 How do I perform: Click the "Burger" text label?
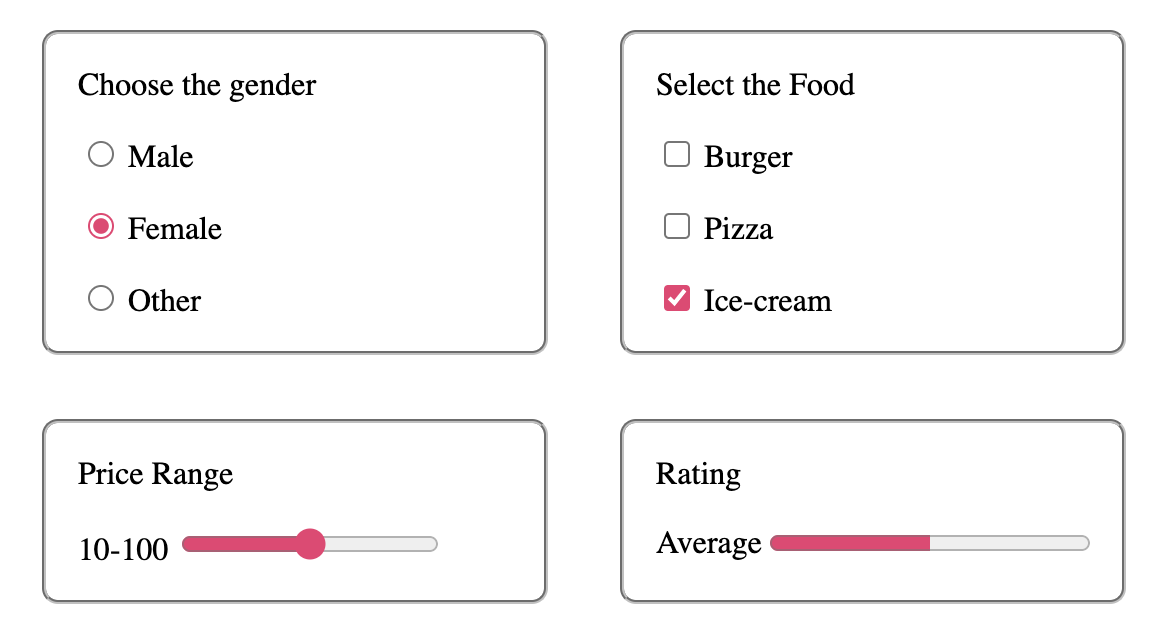tap(748, 157)
